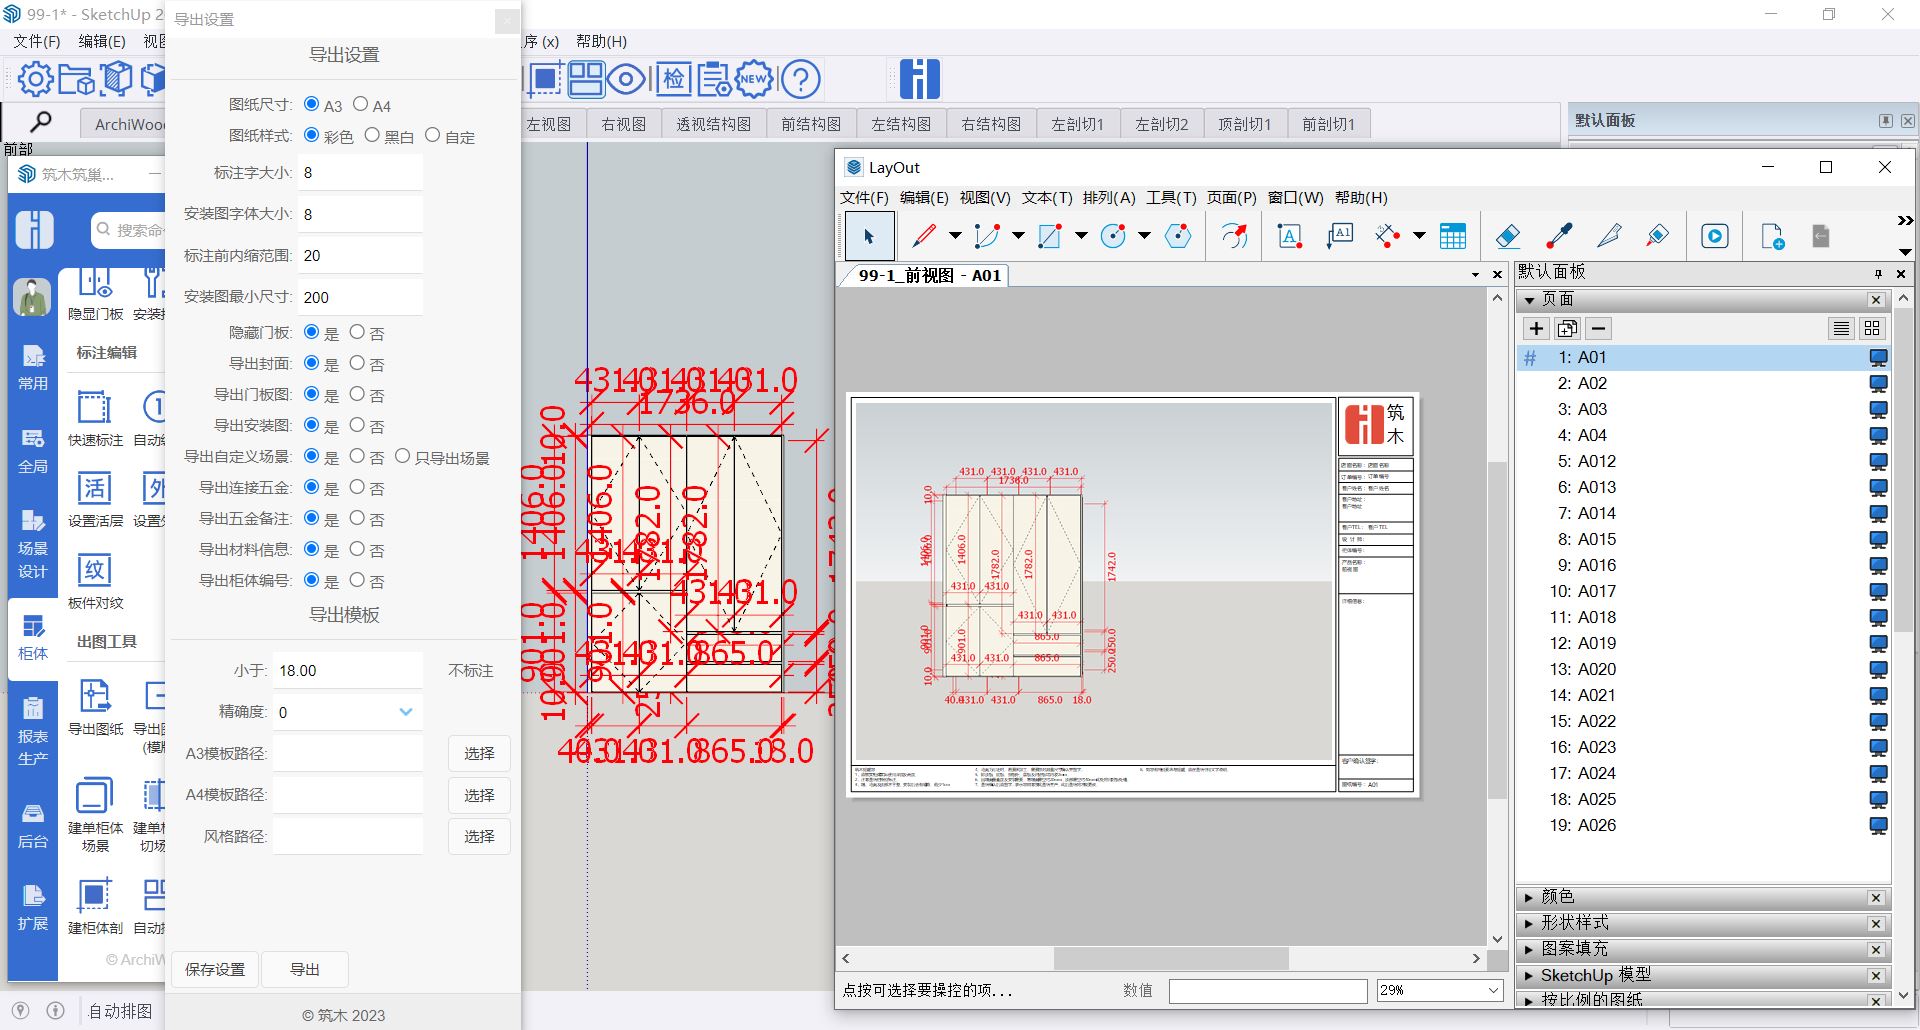The image size is (1920, 1030).
Task: Select the LayOut eraser tool
Action: [x=1508, y=236]
